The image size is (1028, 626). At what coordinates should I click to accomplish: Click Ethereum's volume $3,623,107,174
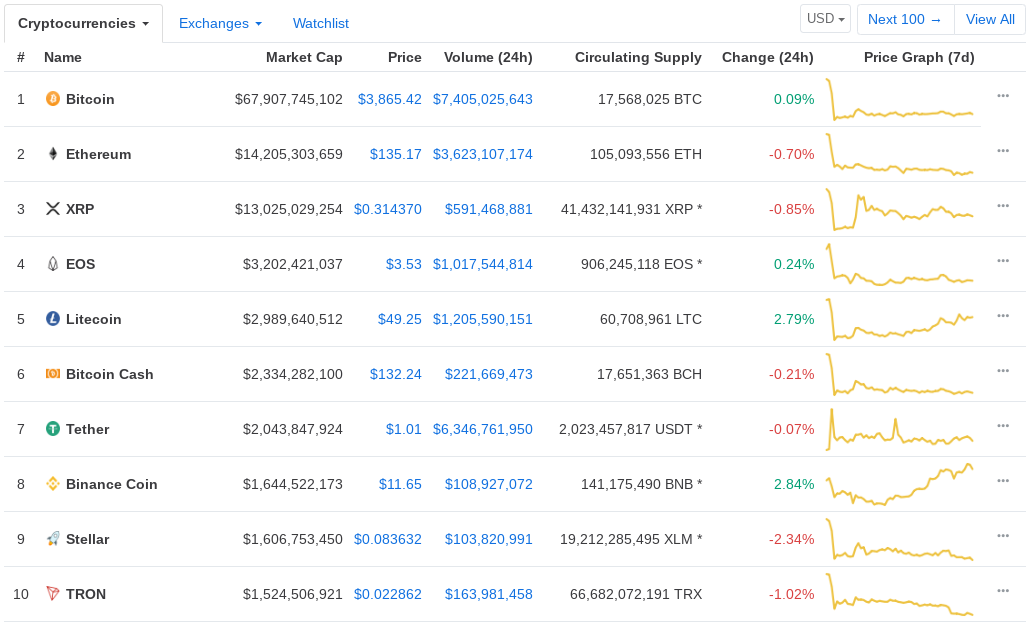(483, 154)
